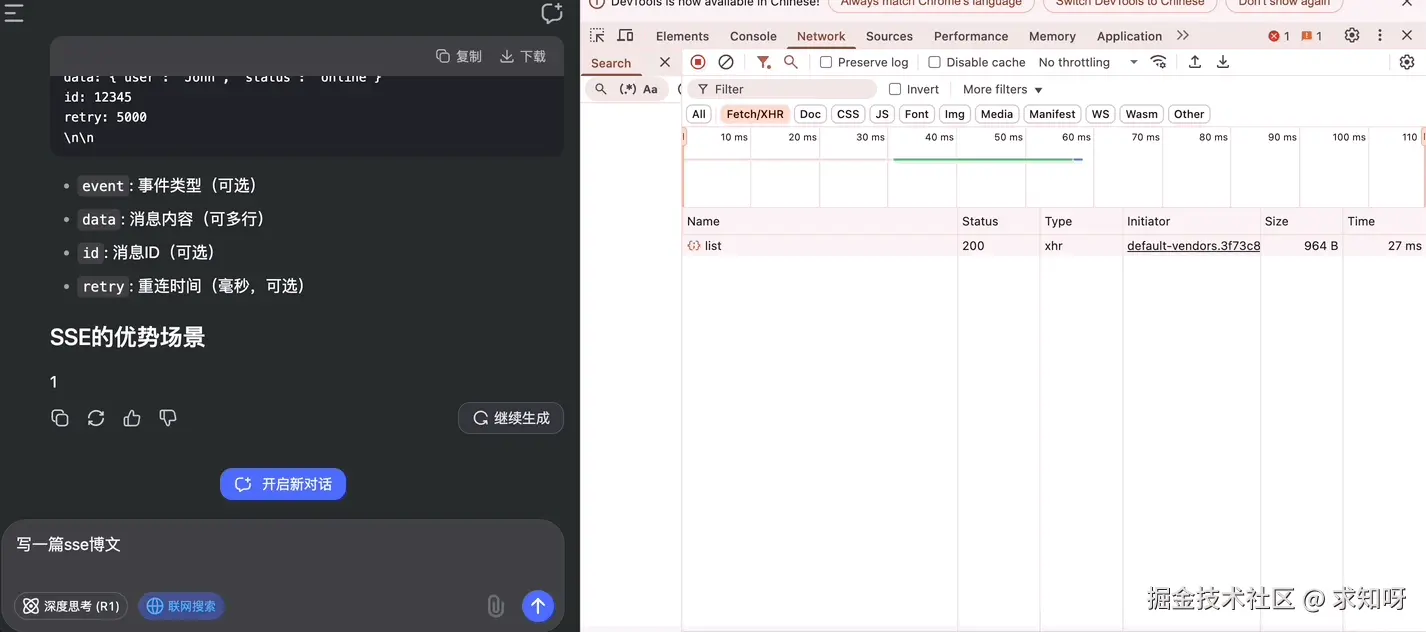Open the No throttling dropdown

(x=1088, y=62)
